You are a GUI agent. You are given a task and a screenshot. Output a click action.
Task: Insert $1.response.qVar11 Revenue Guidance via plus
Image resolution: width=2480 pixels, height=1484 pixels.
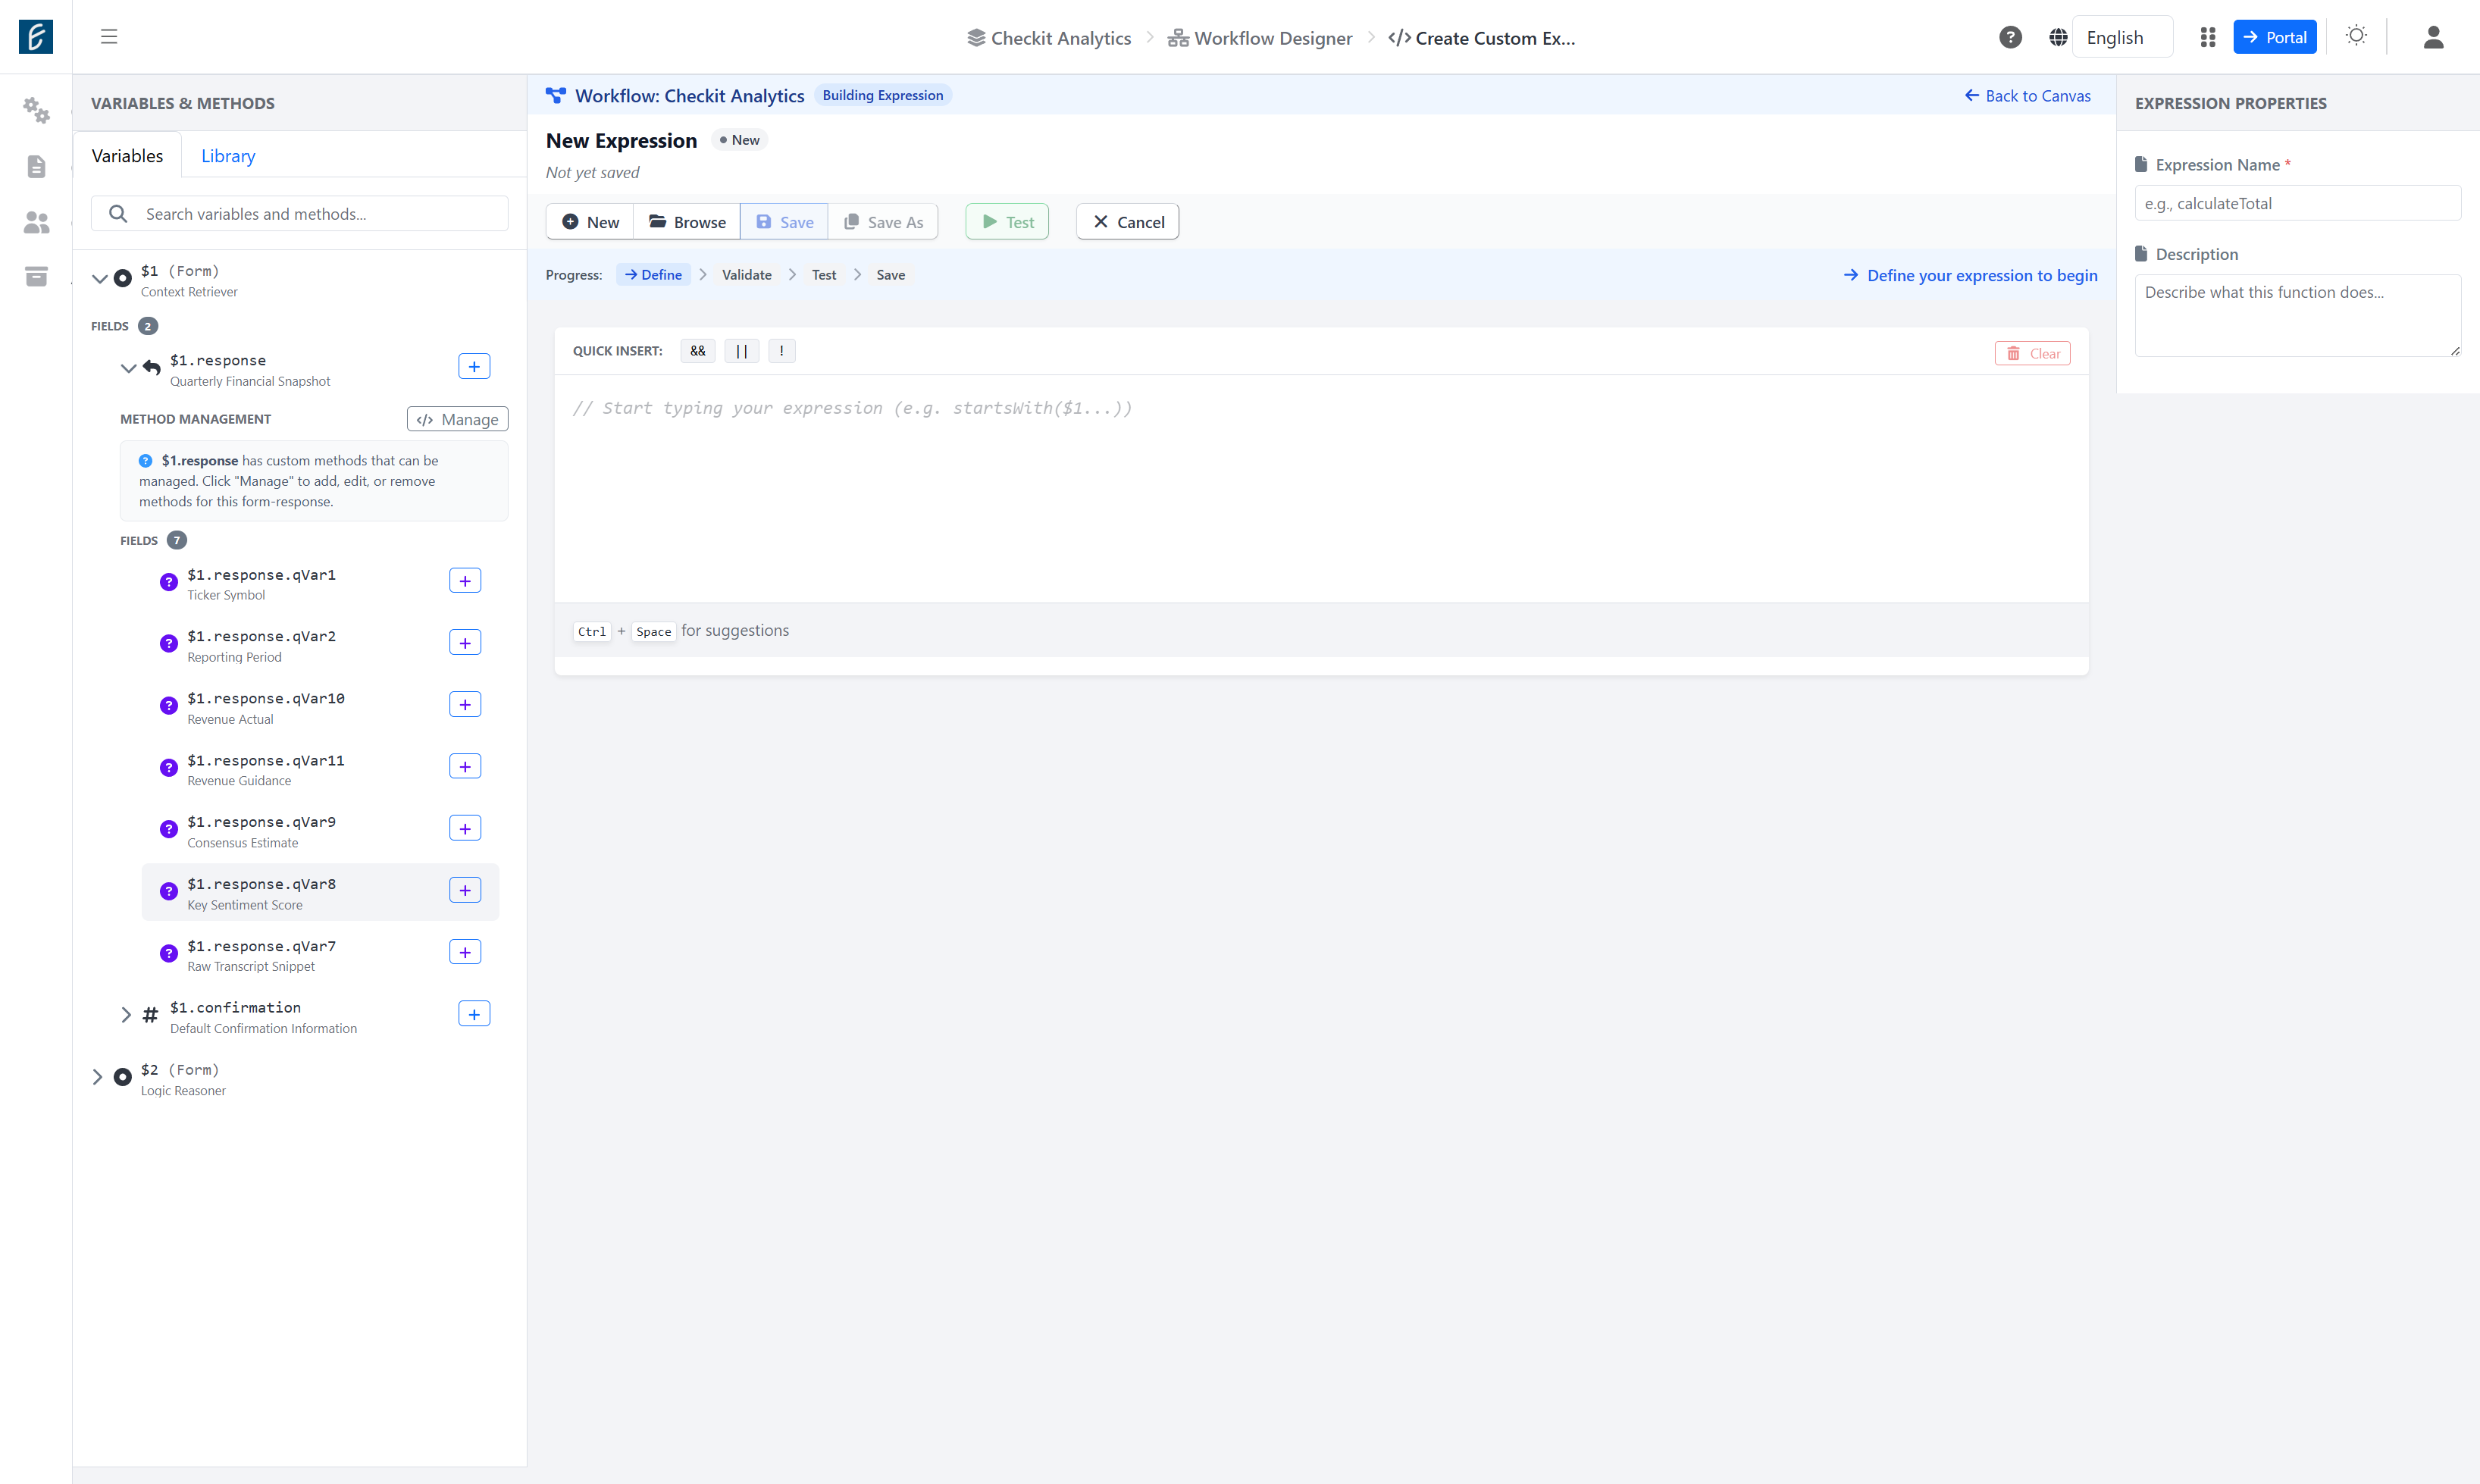[465, 767]
